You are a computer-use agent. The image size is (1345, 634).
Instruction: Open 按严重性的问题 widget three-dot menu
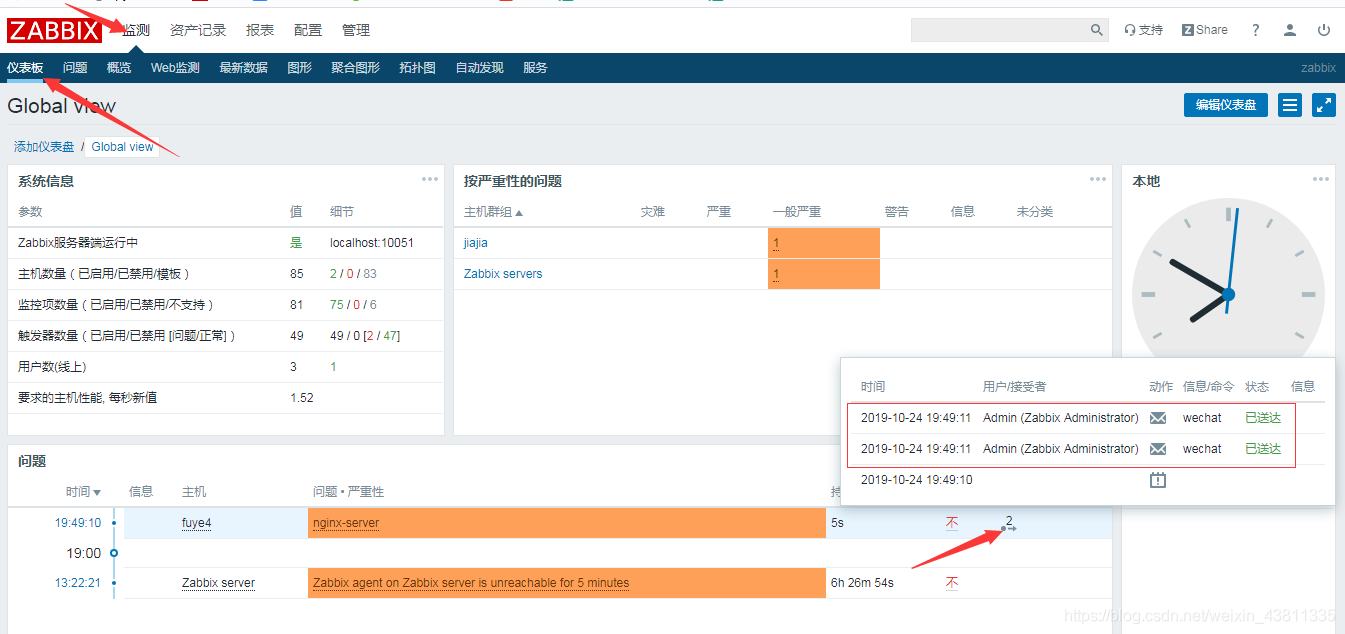[1098, 179]
